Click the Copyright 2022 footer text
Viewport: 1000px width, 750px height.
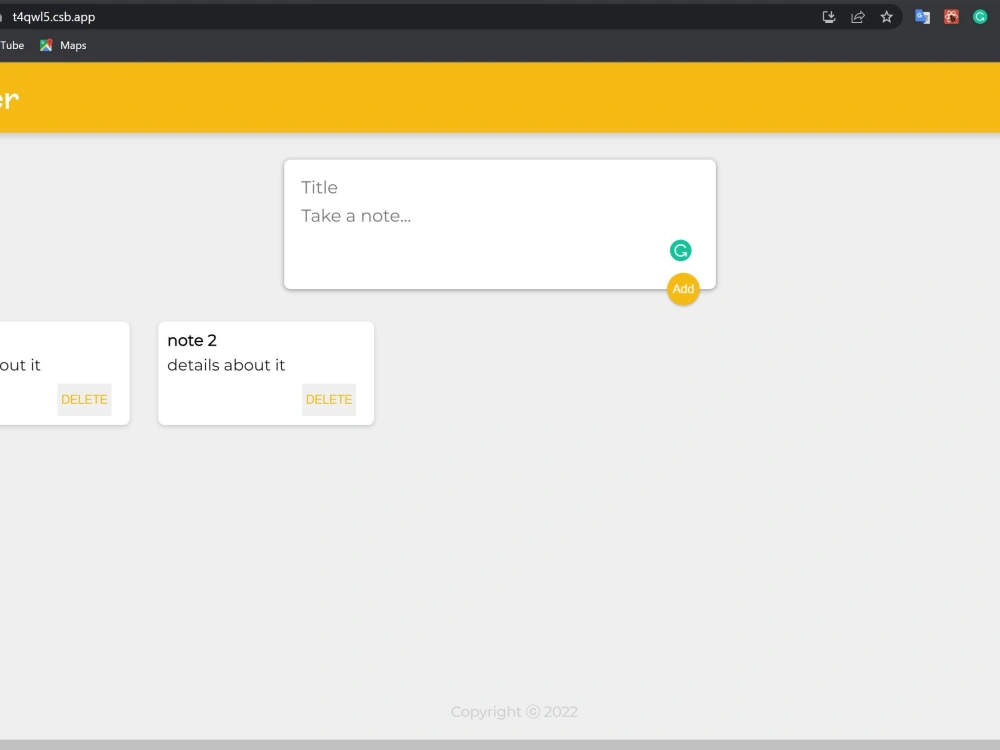pyautogui.click(x=514, y=712)
